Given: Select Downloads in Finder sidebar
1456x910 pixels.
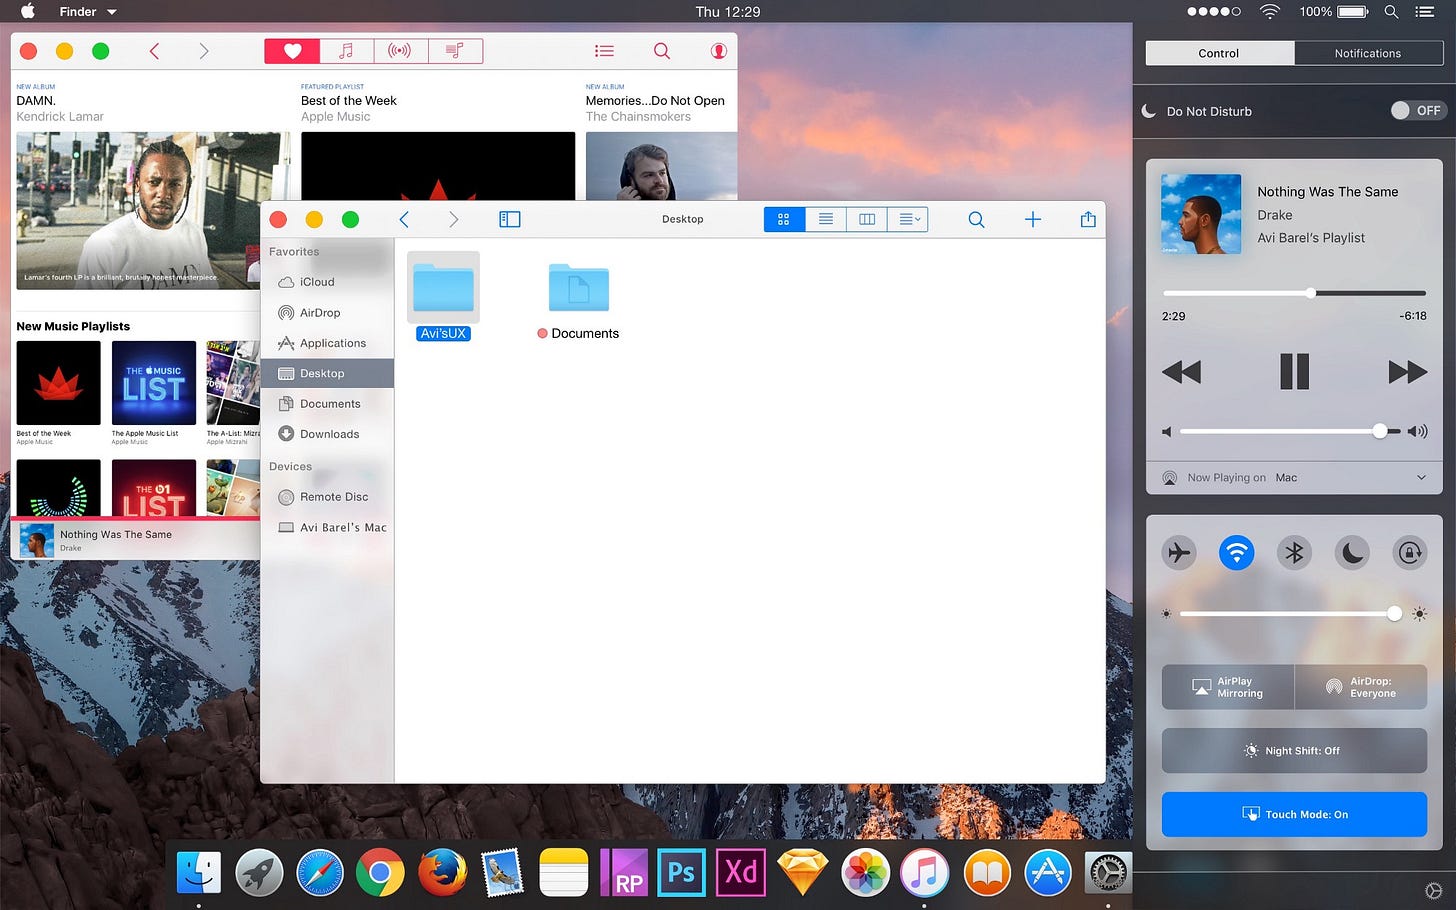Looking at the screenshot, I should 328,434.
